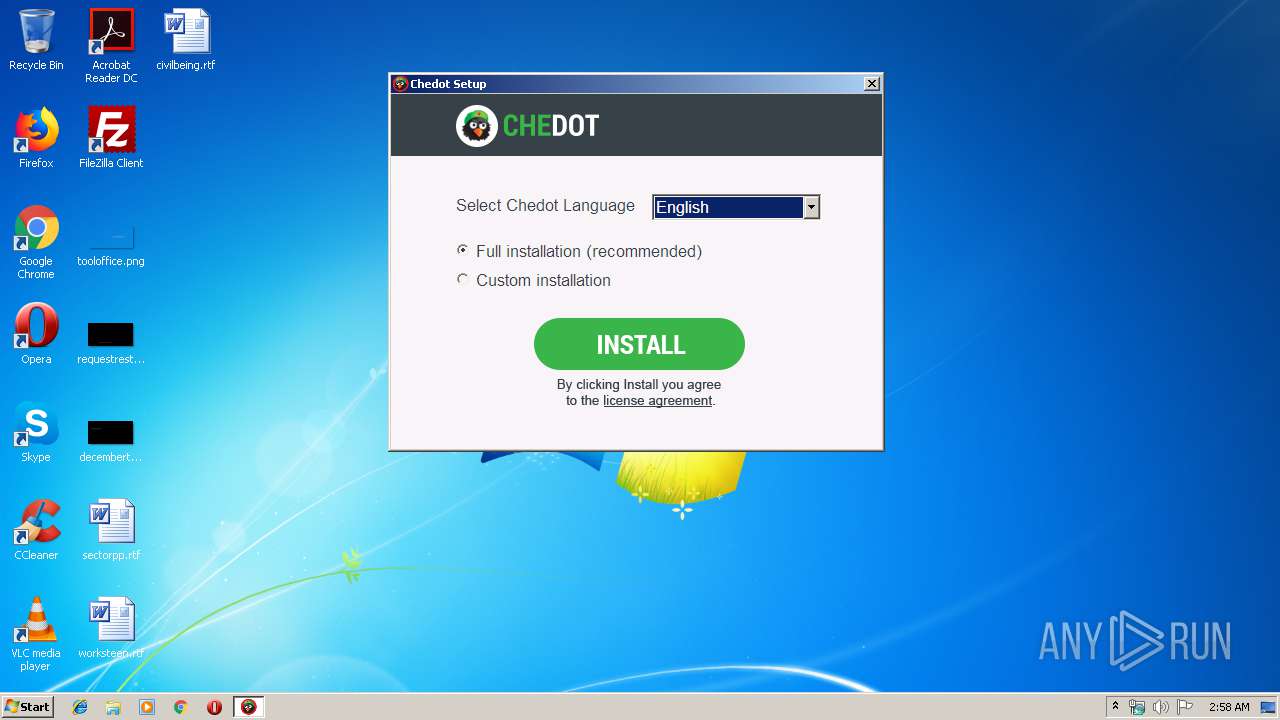
Task: Open the Opera desktop shortcut
Action: [36, 334]
